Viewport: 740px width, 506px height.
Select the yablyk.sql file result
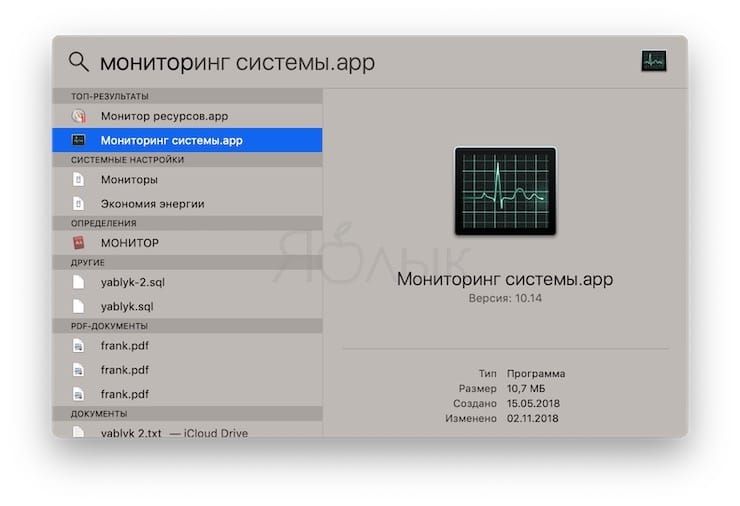[x=187, y=306]
